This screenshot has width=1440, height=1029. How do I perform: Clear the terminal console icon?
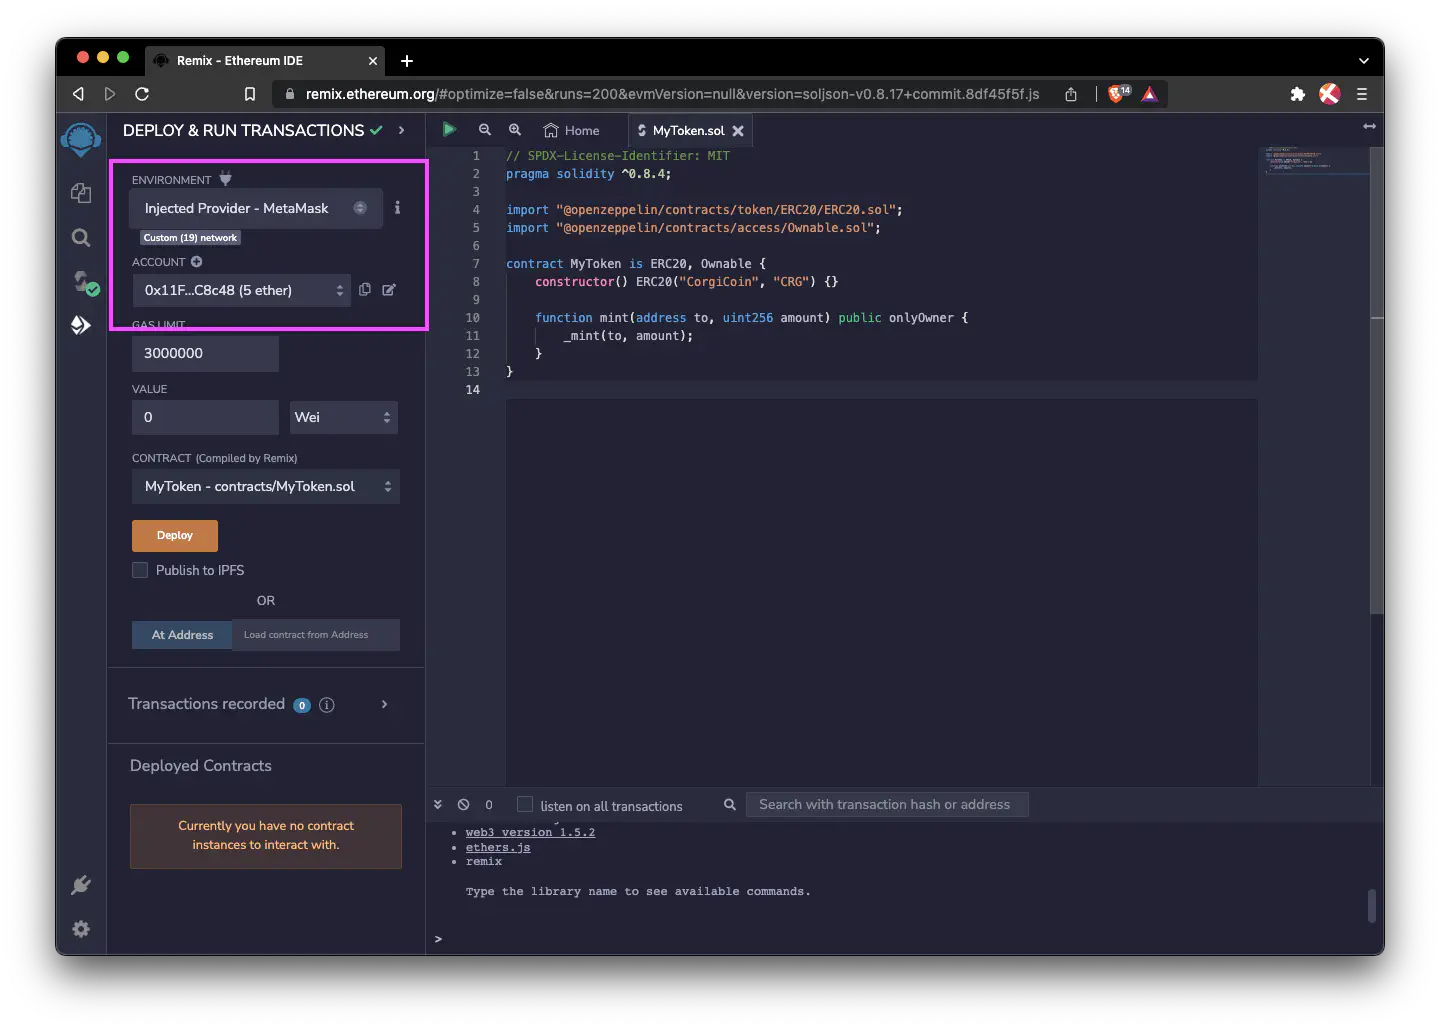(464, 804)
